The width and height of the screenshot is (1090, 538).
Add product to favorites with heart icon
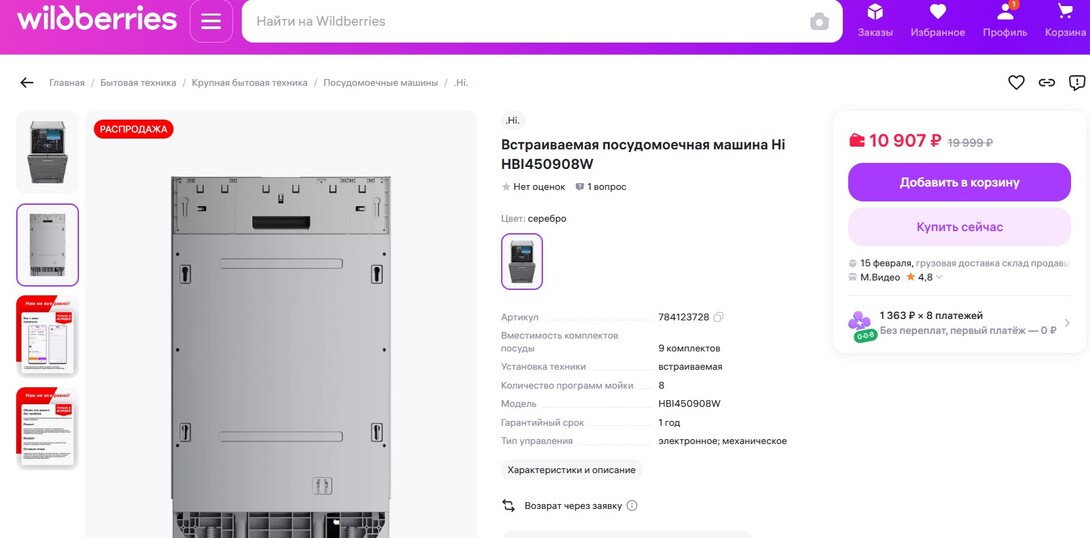pos(1016,83)
